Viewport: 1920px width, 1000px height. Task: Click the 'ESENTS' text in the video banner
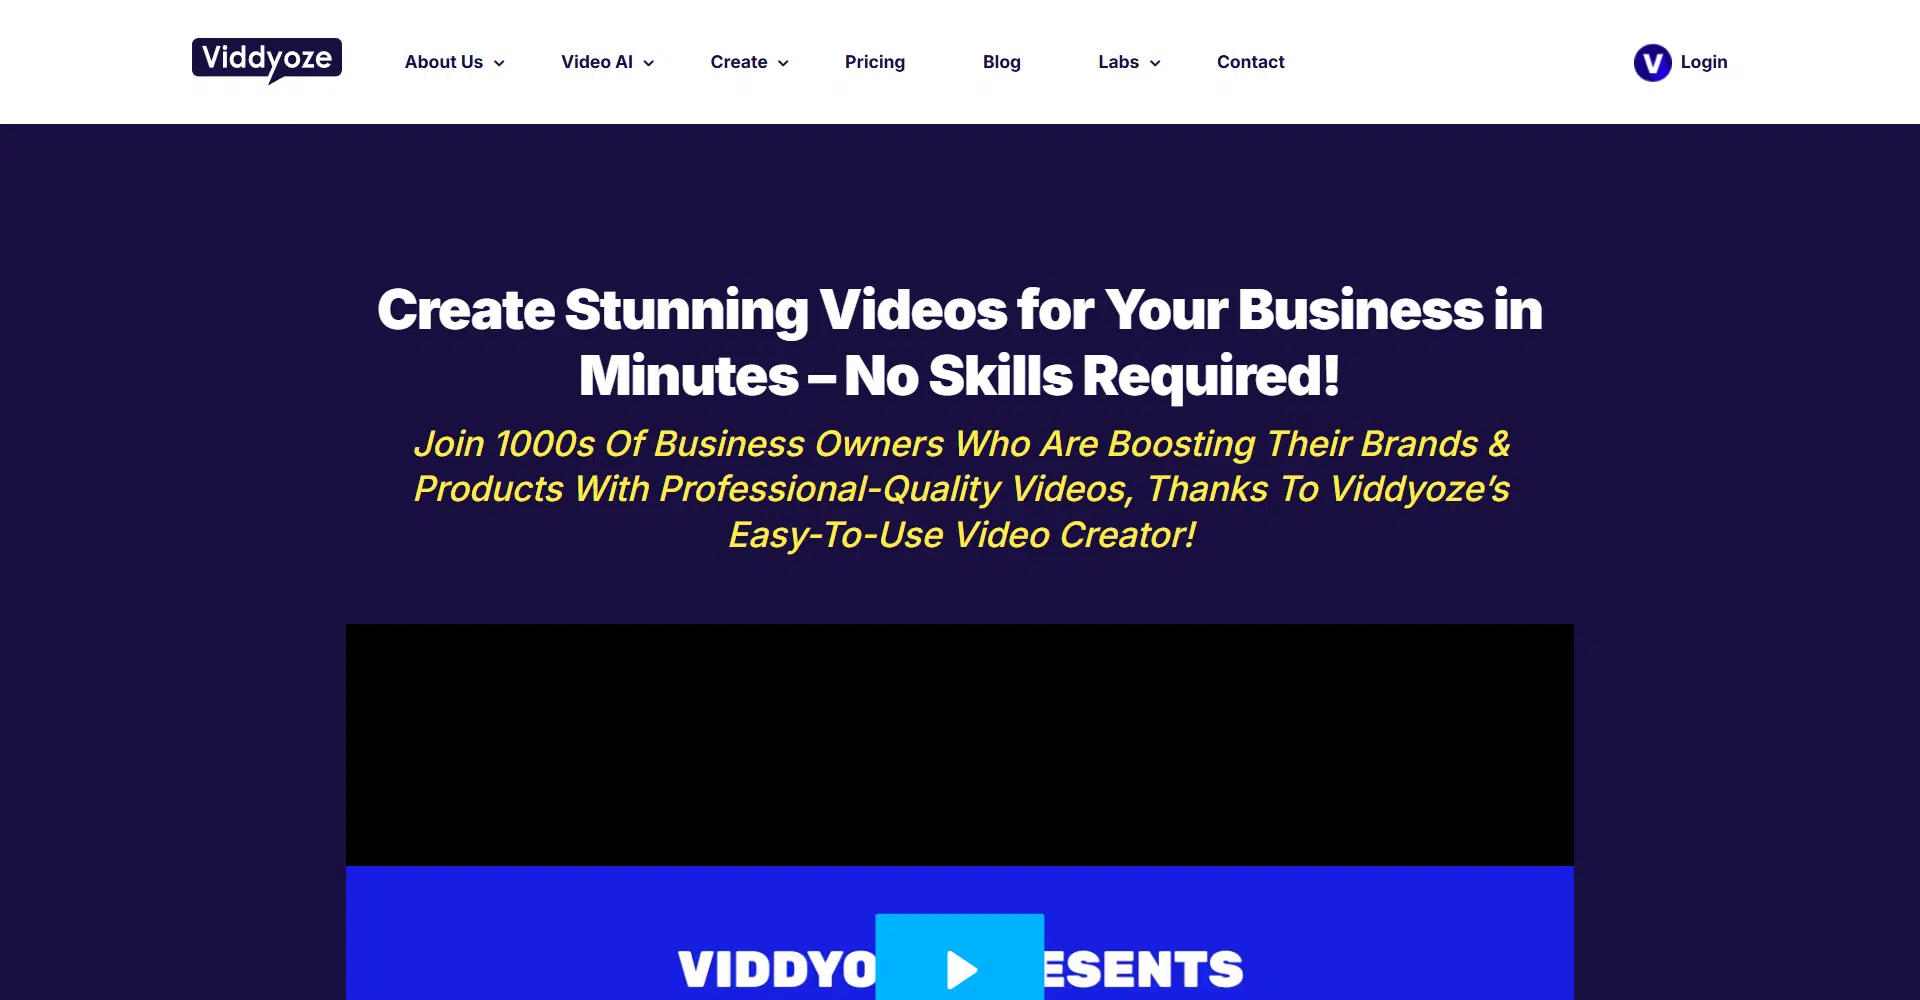pyautogui.click(x=1143, y=969)
